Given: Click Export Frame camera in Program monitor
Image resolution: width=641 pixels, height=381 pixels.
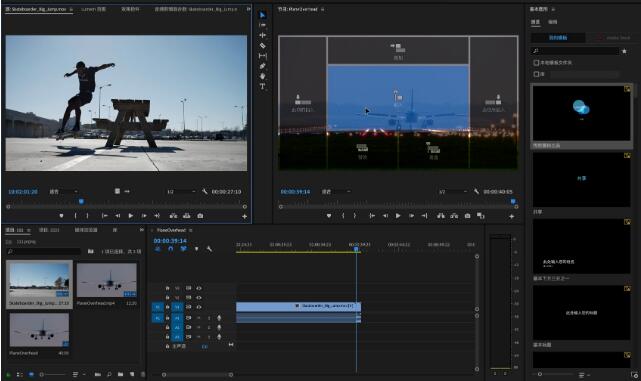Looking at the screenshot, I should (x=467, y=216).
